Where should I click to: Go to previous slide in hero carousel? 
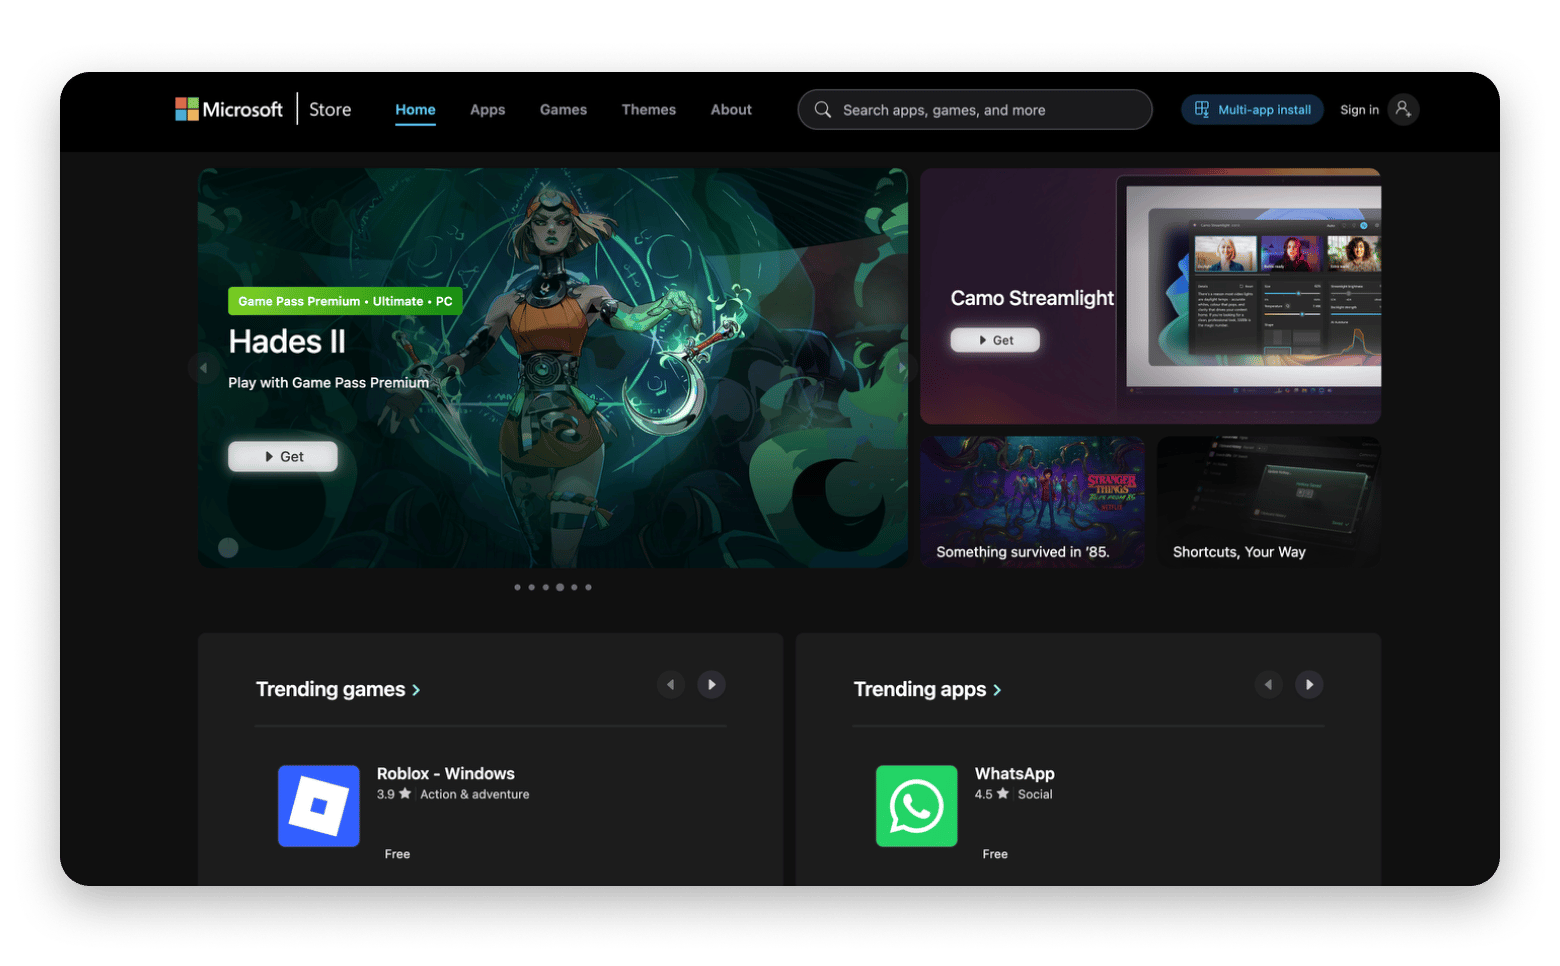point(203,368)
